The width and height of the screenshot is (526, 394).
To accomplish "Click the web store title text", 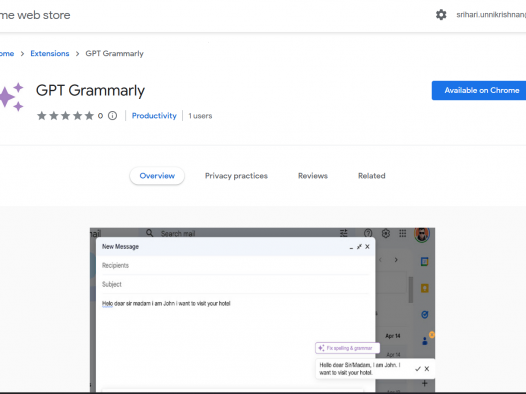I will [x=35, y=15].
